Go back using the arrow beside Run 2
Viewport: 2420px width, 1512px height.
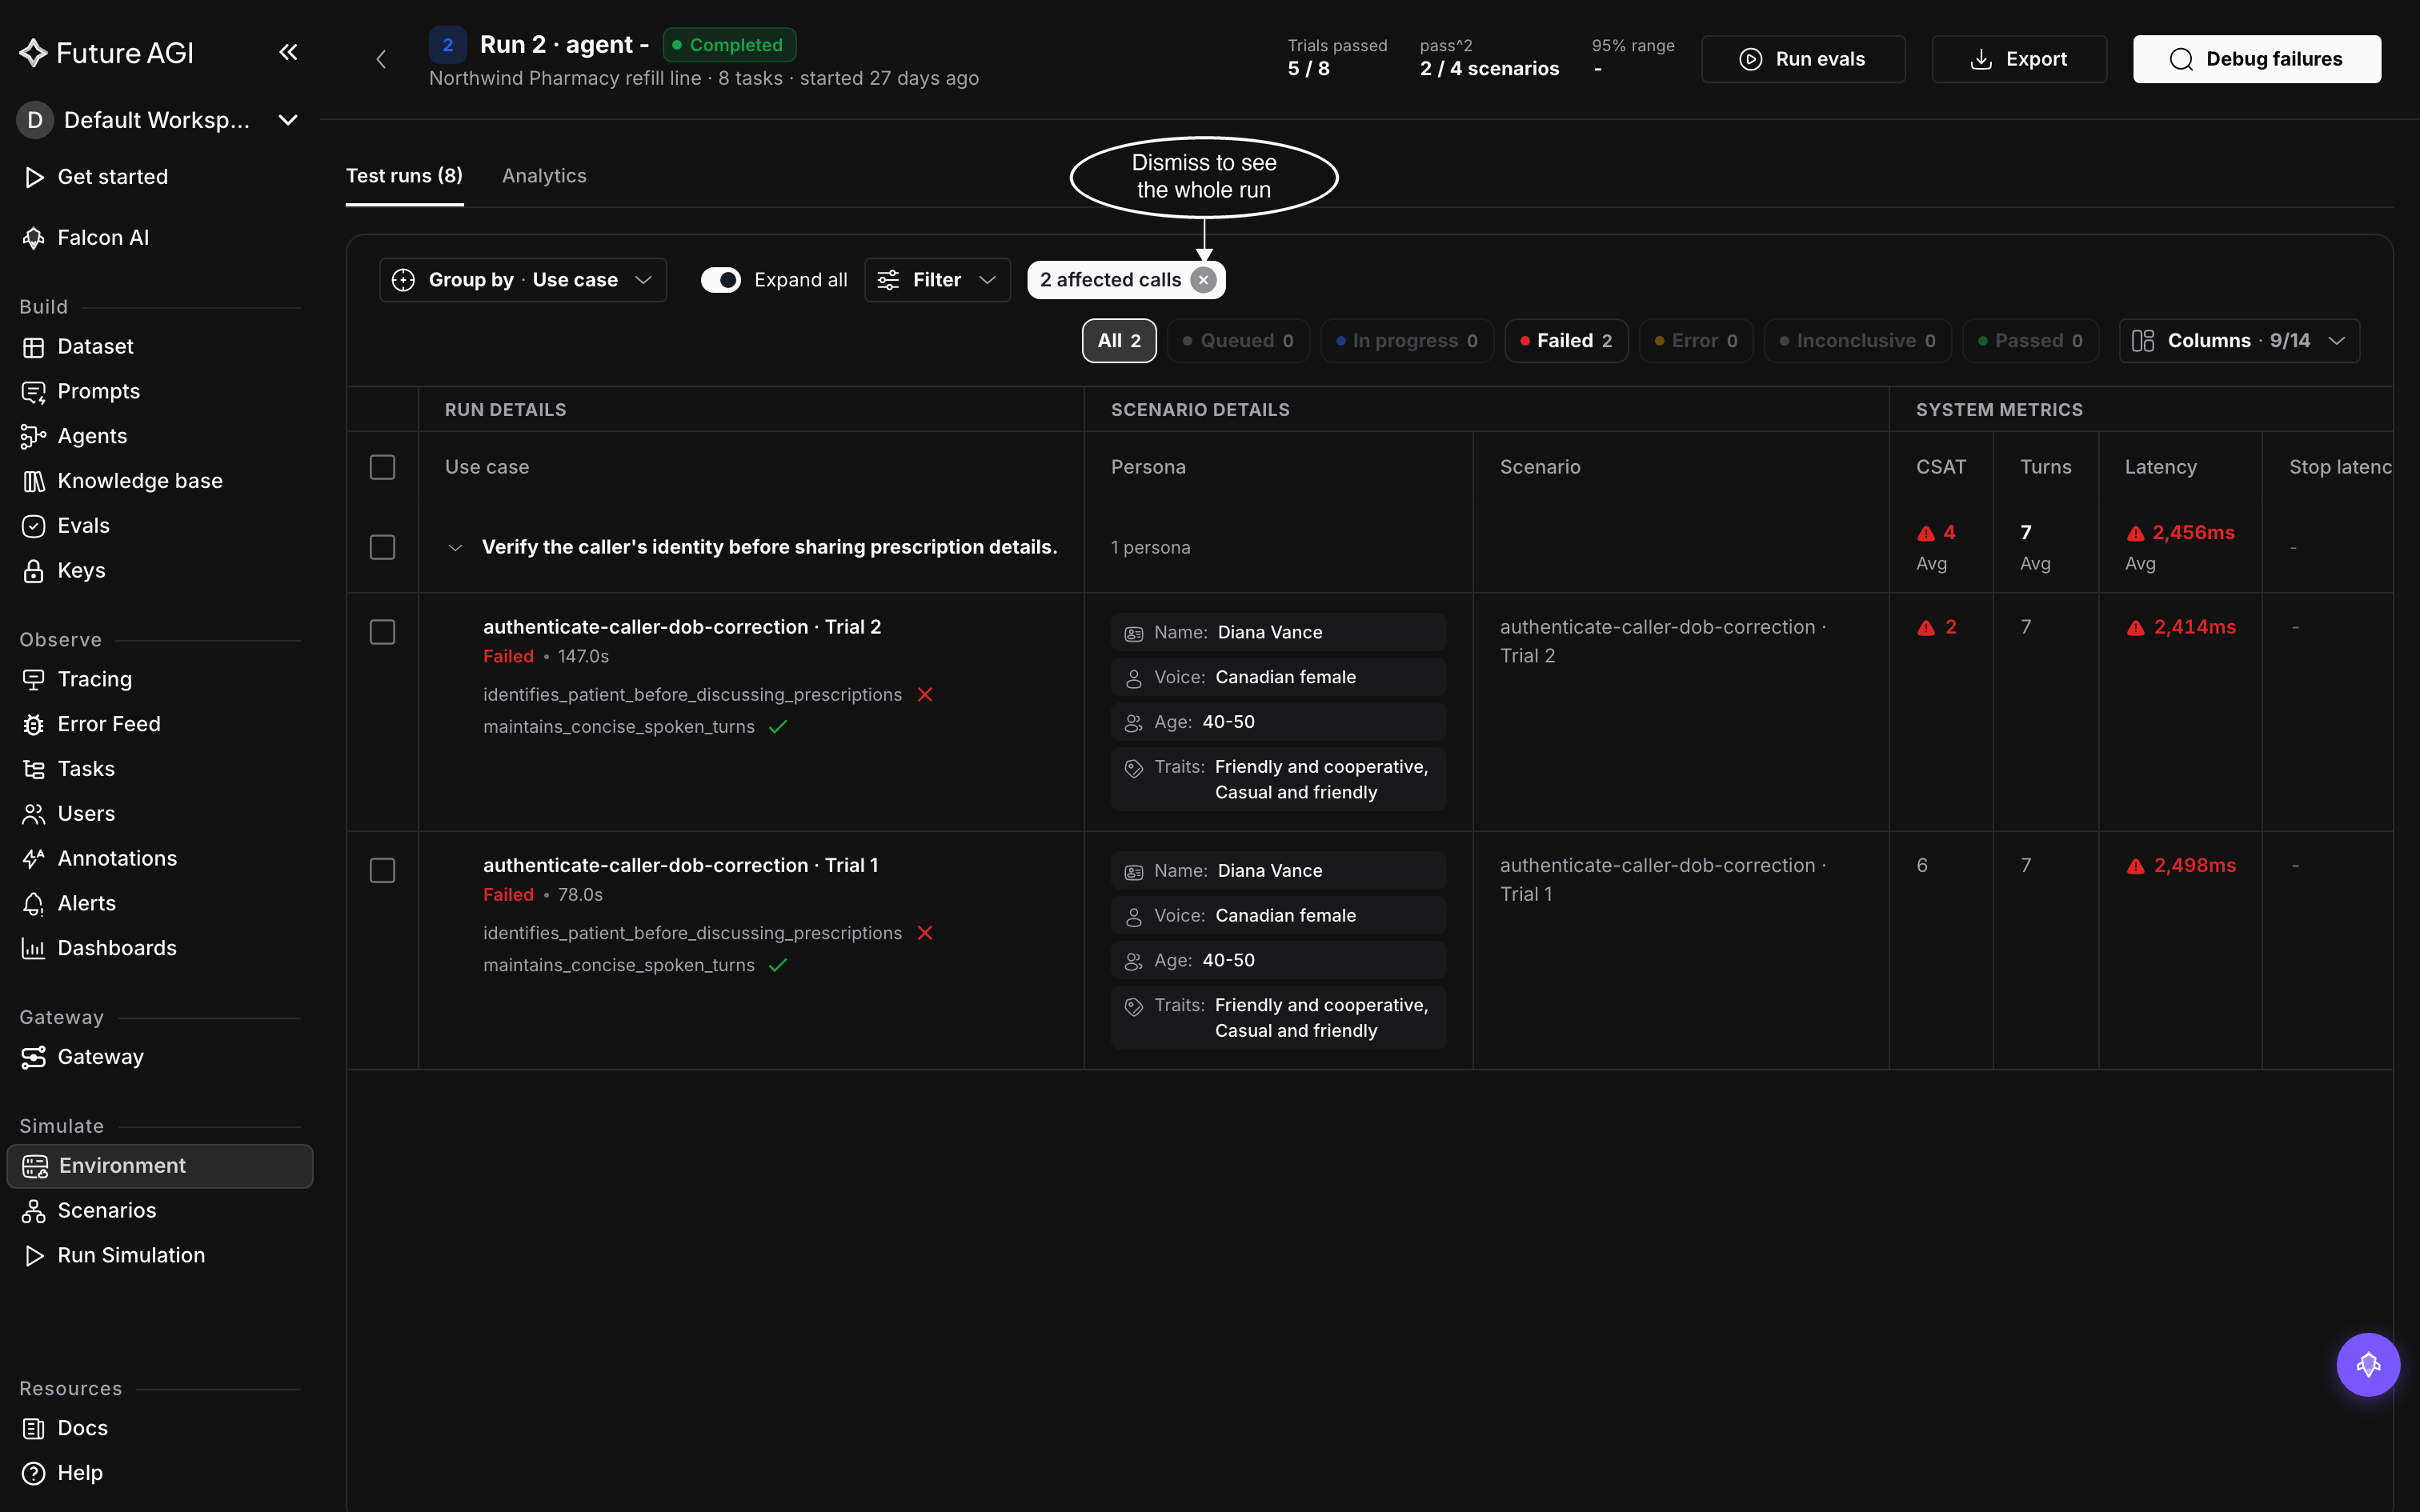pos(381,59)
